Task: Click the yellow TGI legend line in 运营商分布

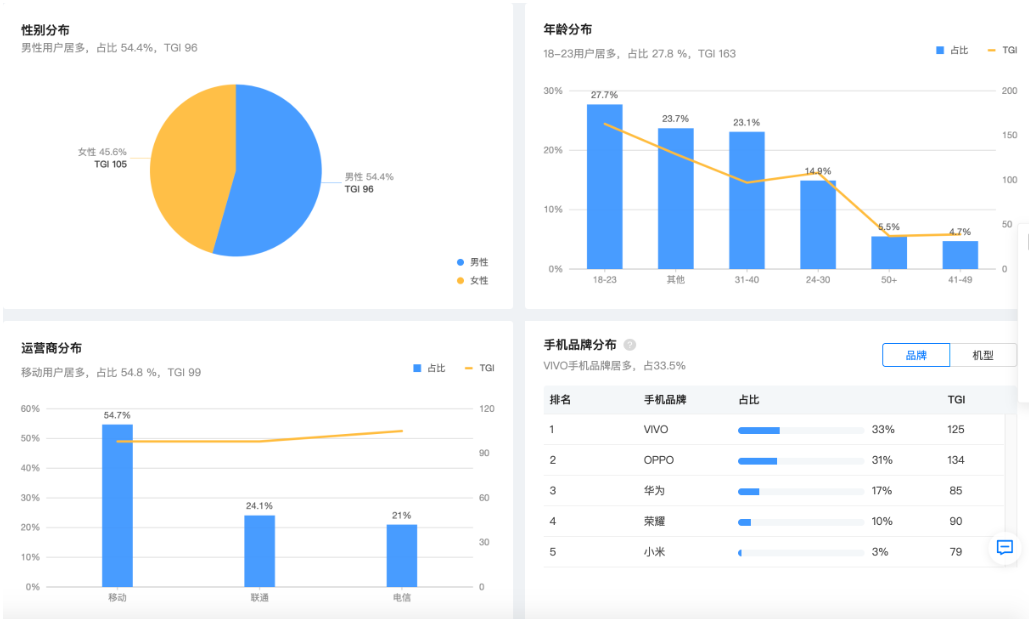Action: click(x=468, y=368)
